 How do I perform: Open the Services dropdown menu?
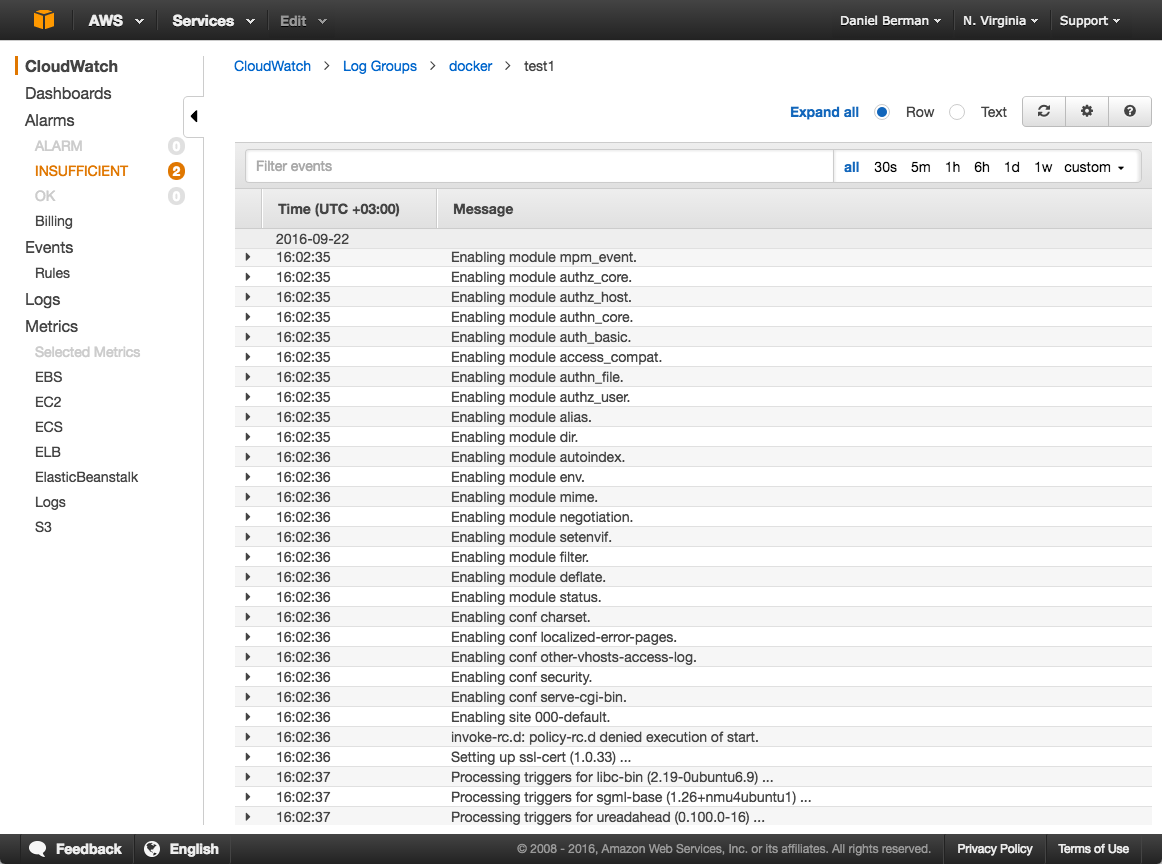point(213,21)
